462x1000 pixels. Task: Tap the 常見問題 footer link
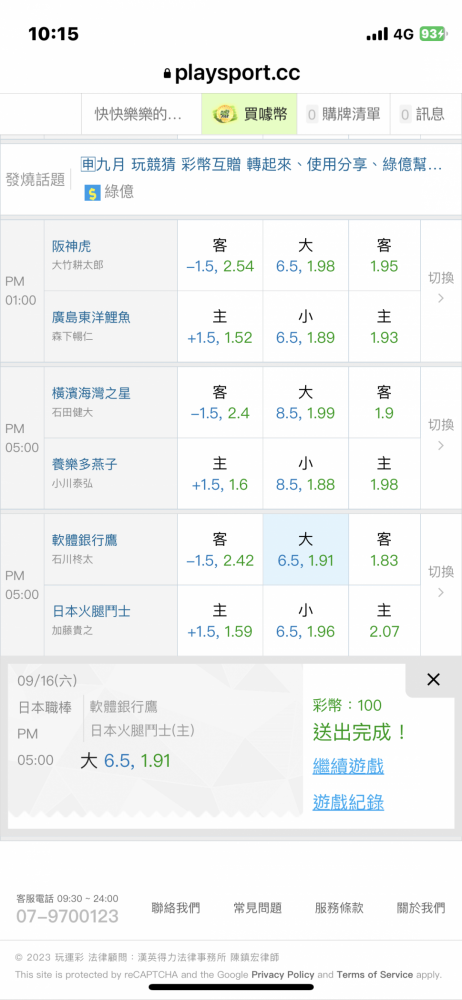pos(258,908)
